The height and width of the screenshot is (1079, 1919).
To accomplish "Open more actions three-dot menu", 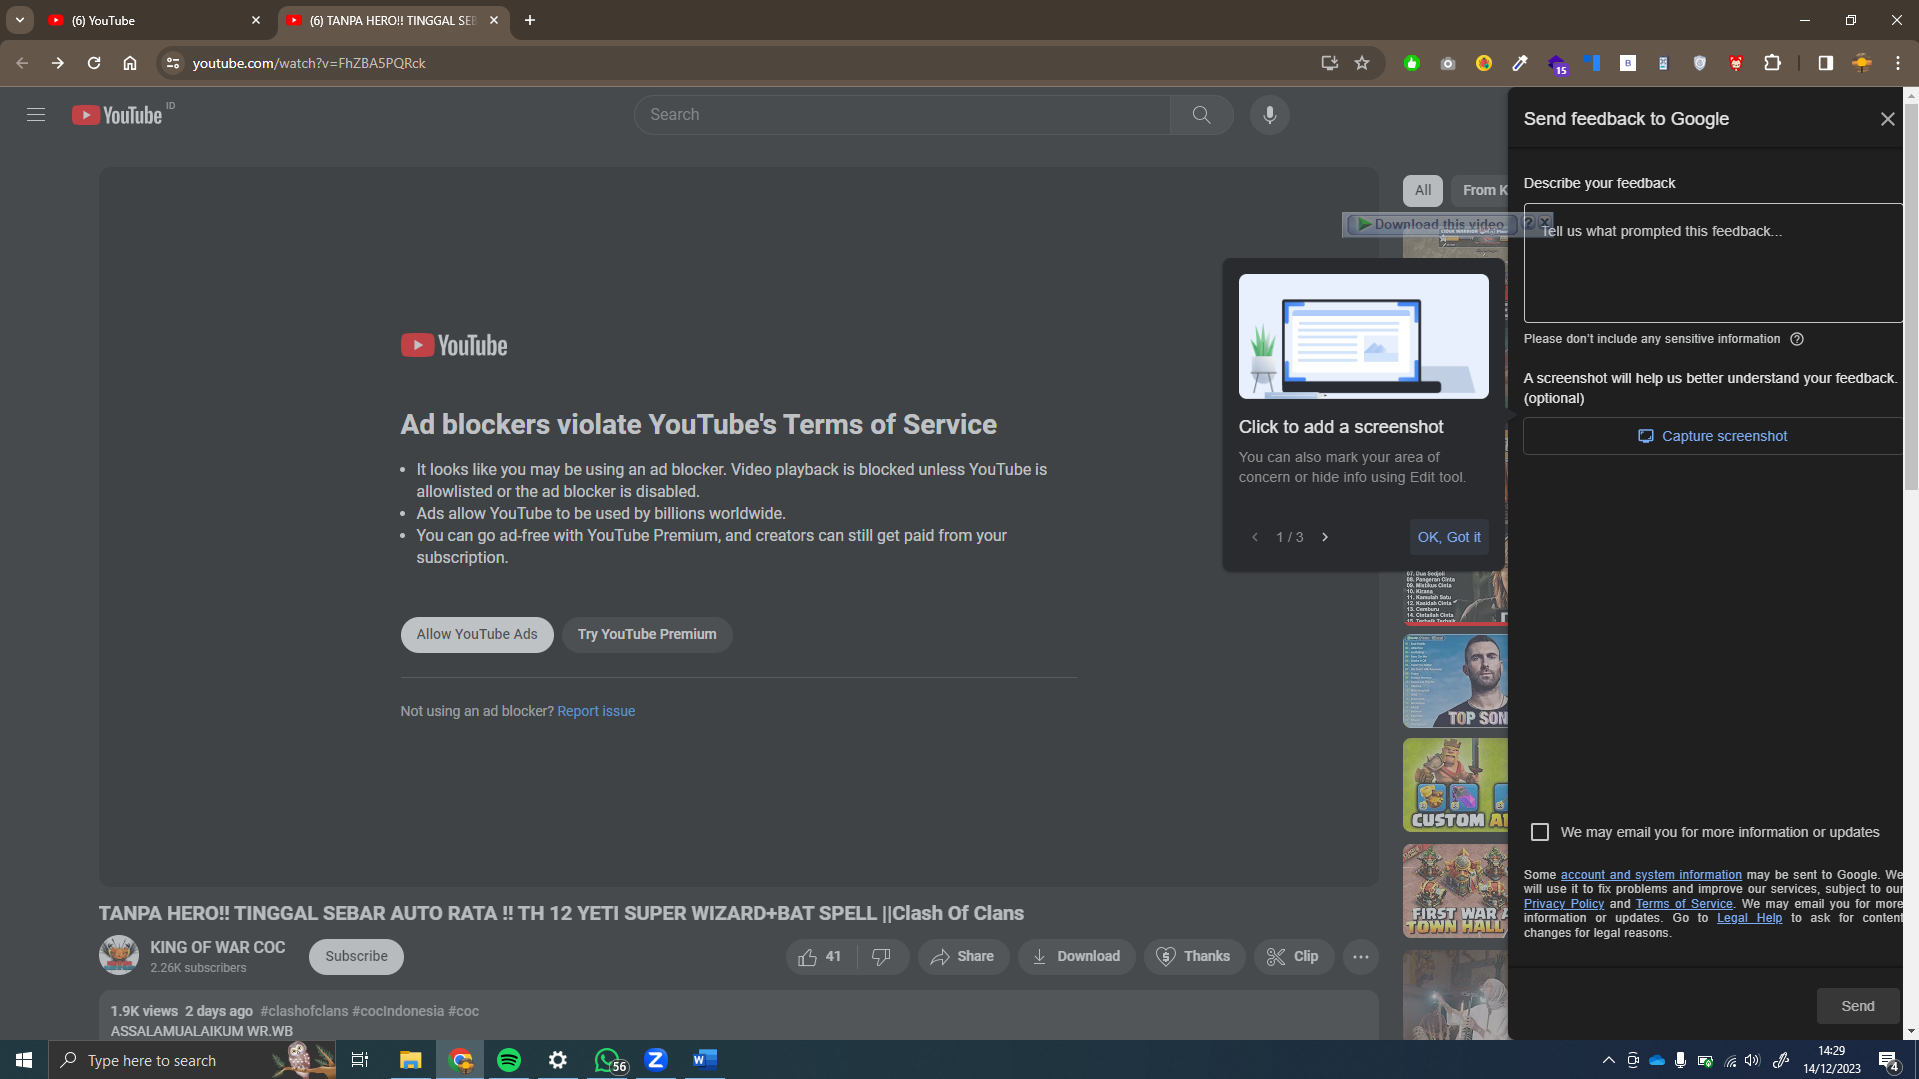I will (1360, 957).
